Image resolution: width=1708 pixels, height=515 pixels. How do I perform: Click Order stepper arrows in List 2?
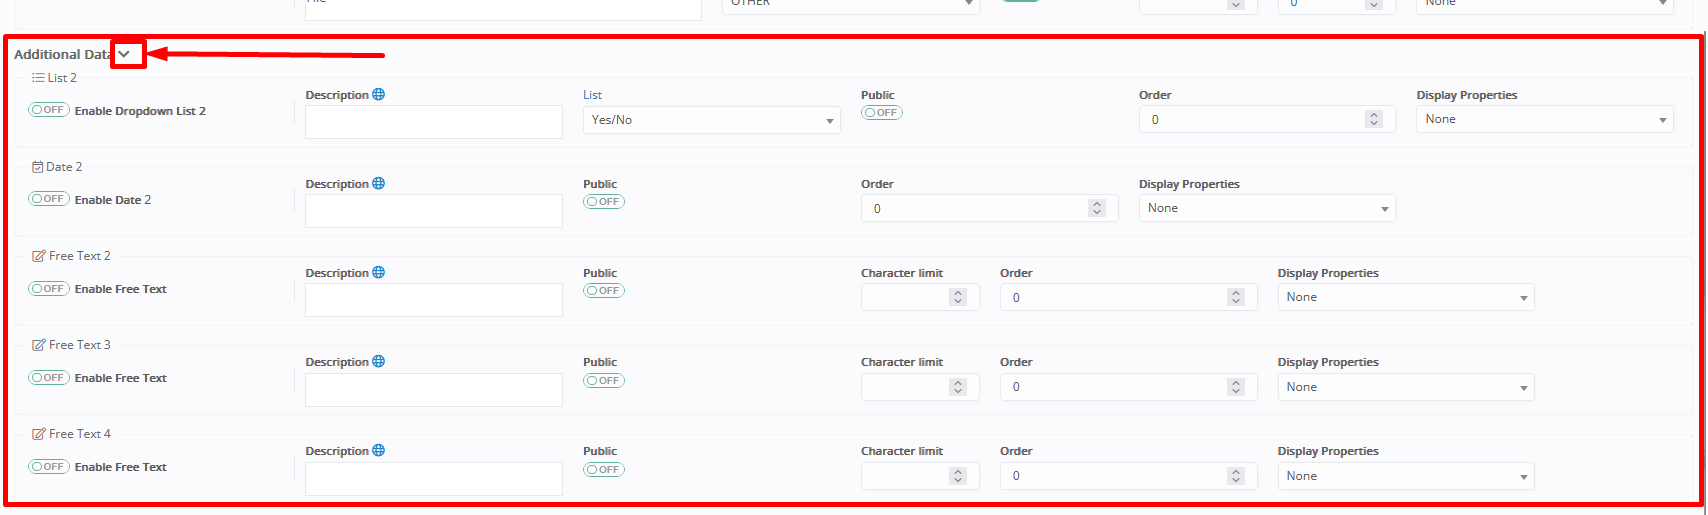click(1374, 120)
